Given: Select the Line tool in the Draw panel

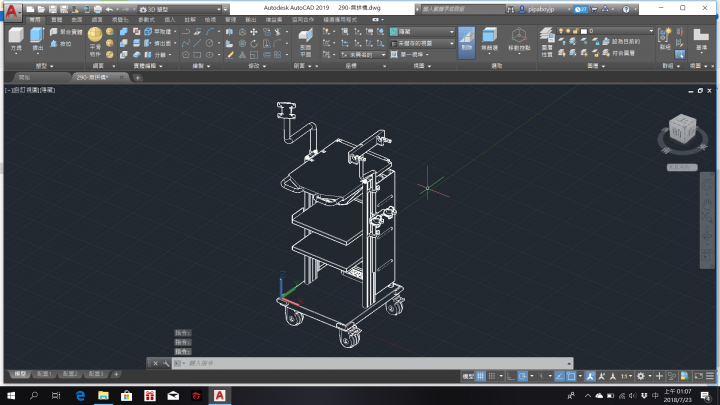Looking at the screenshot, I should [197, 43].
